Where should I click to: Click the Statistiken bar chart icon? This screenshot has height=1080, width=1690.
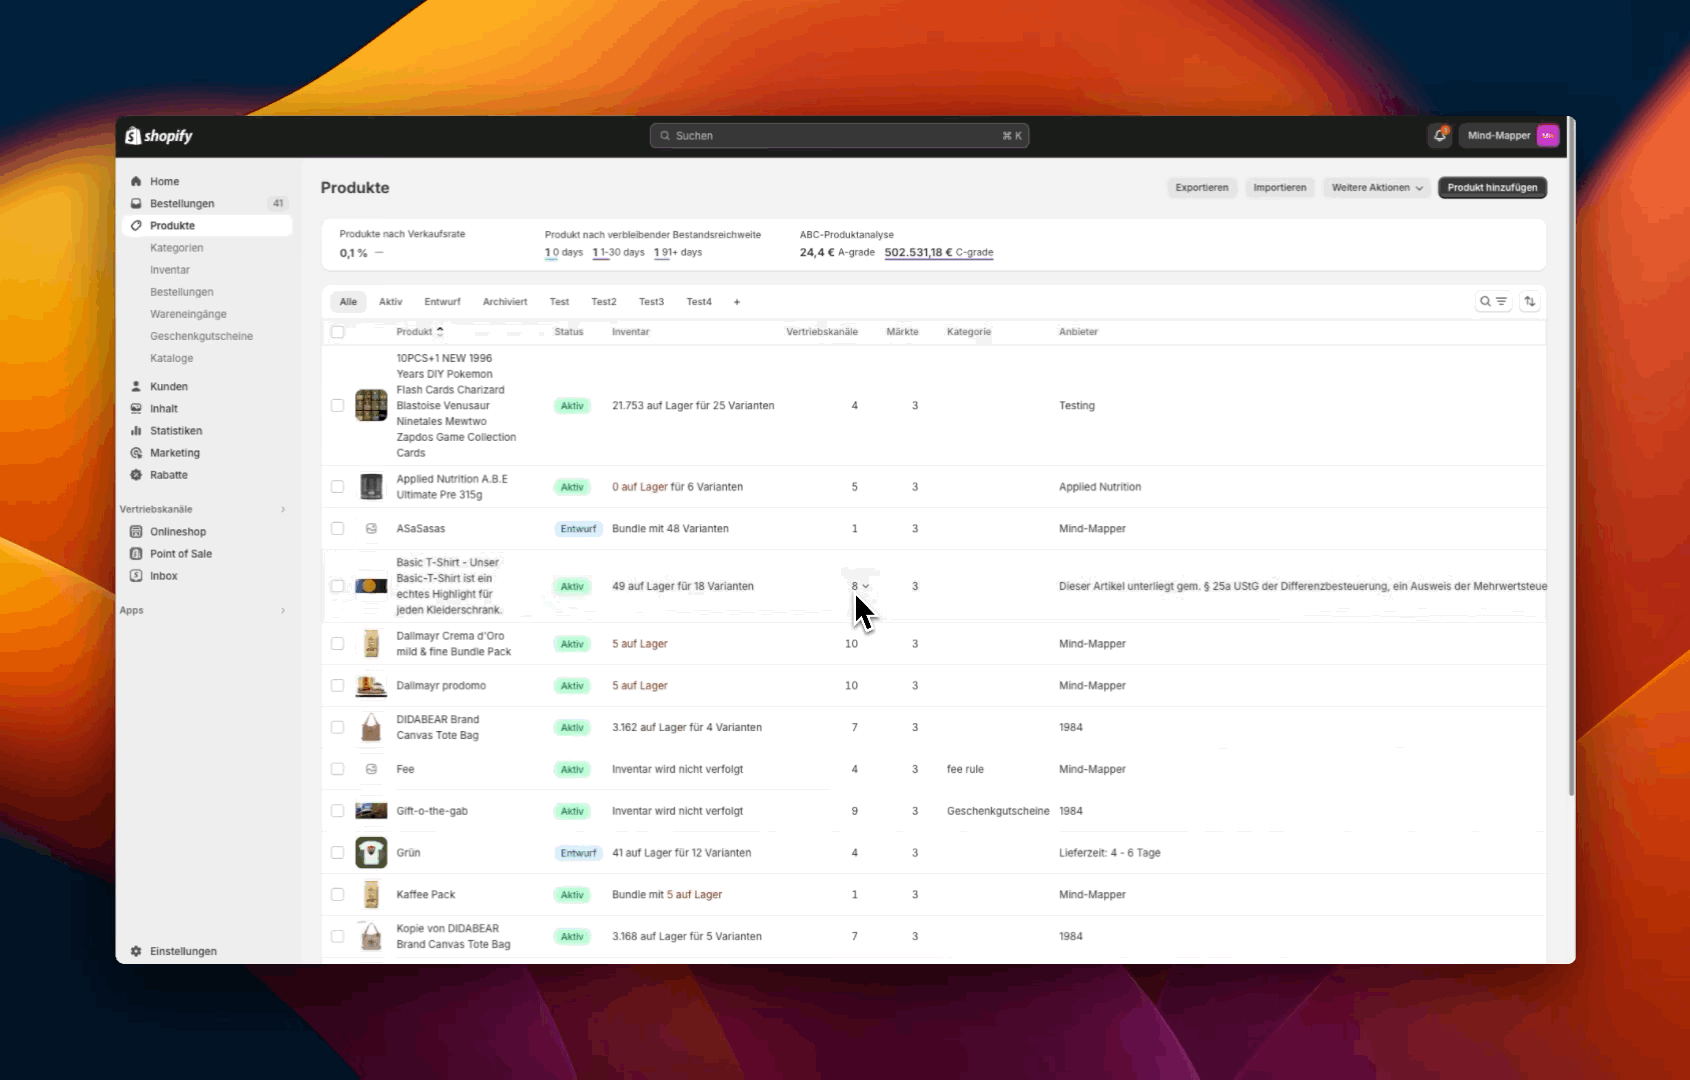[136, 430]
